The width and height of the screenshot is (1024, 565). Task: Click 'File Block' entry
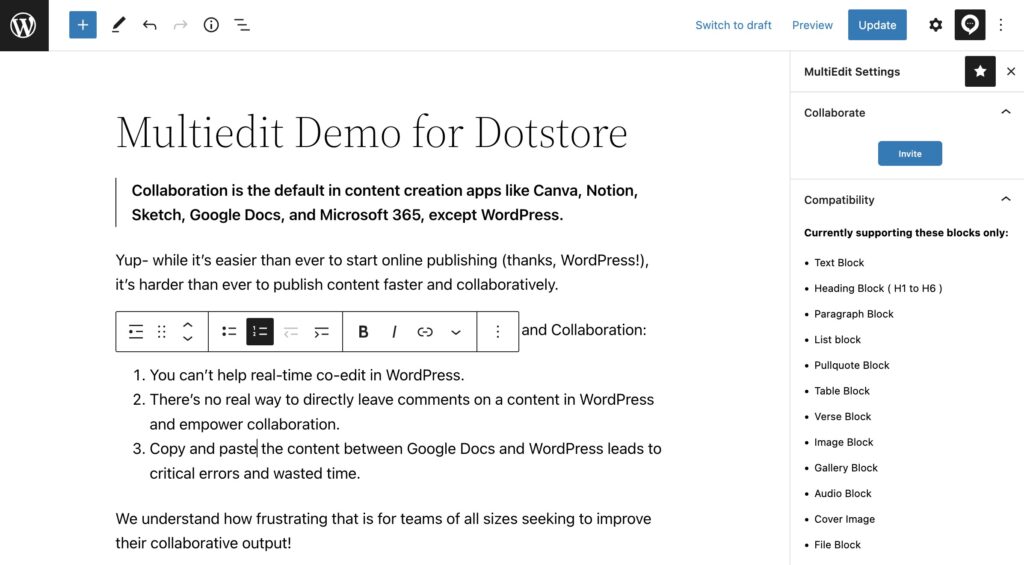point(837,545)
